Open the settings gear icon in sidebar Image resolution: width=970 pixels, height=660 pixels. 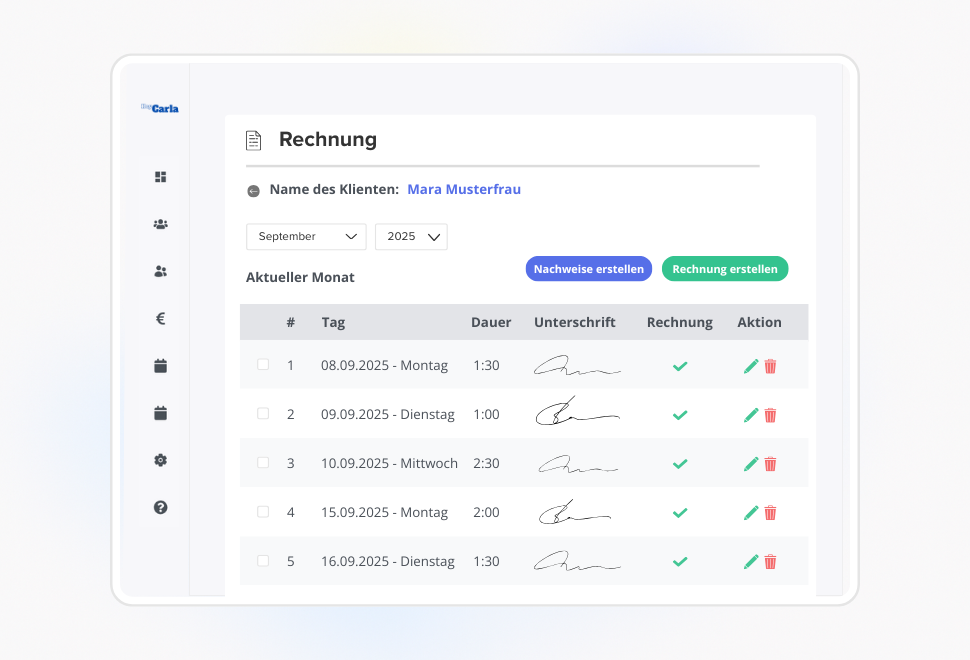(160, 460)
